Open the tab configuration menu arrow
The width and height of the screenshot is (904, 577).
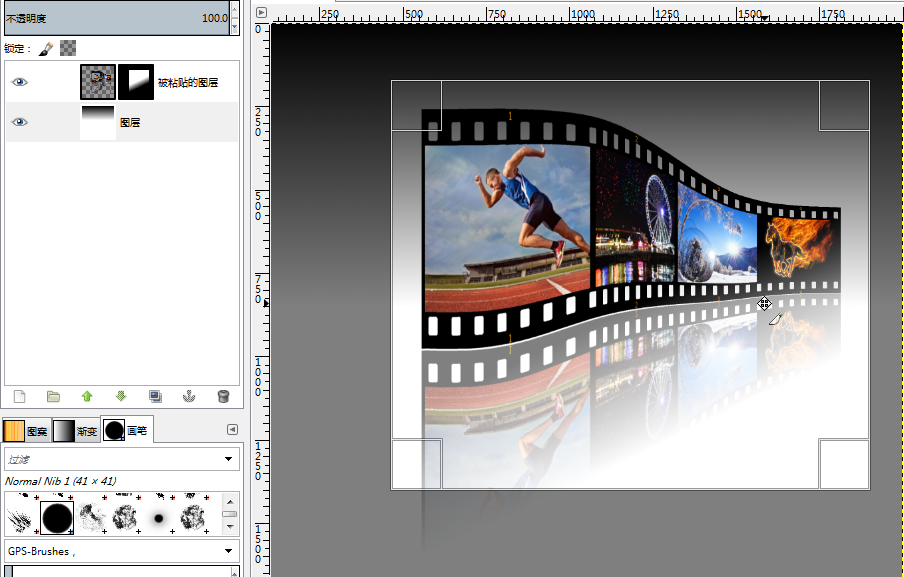(x=232, y=429)
